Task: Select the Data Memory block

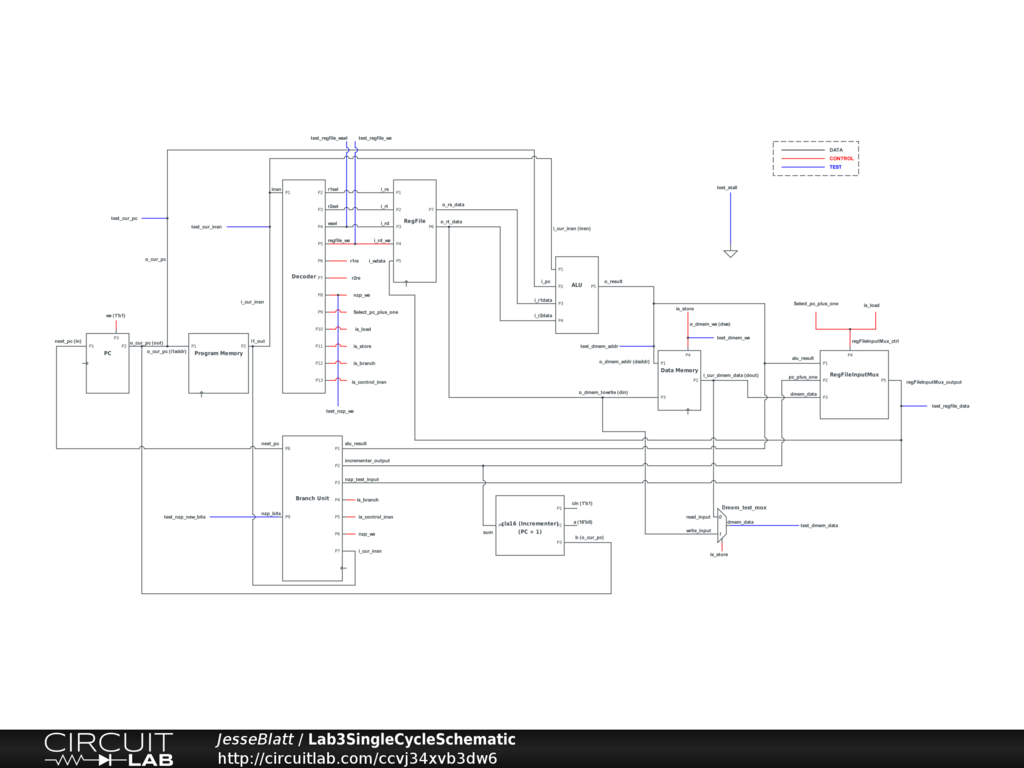Action: point(679,380)
